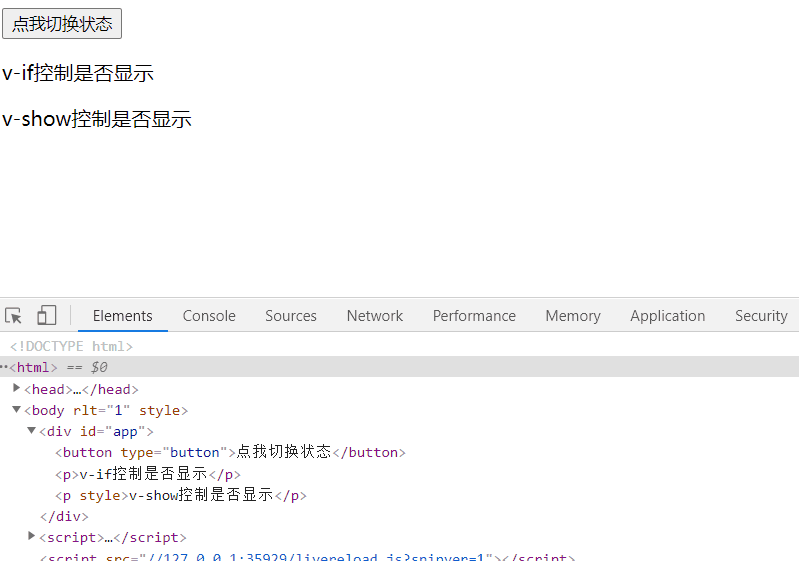799x561 pixels.
Task: Activate the inspect element picker icon
Action: click(13, 316)
